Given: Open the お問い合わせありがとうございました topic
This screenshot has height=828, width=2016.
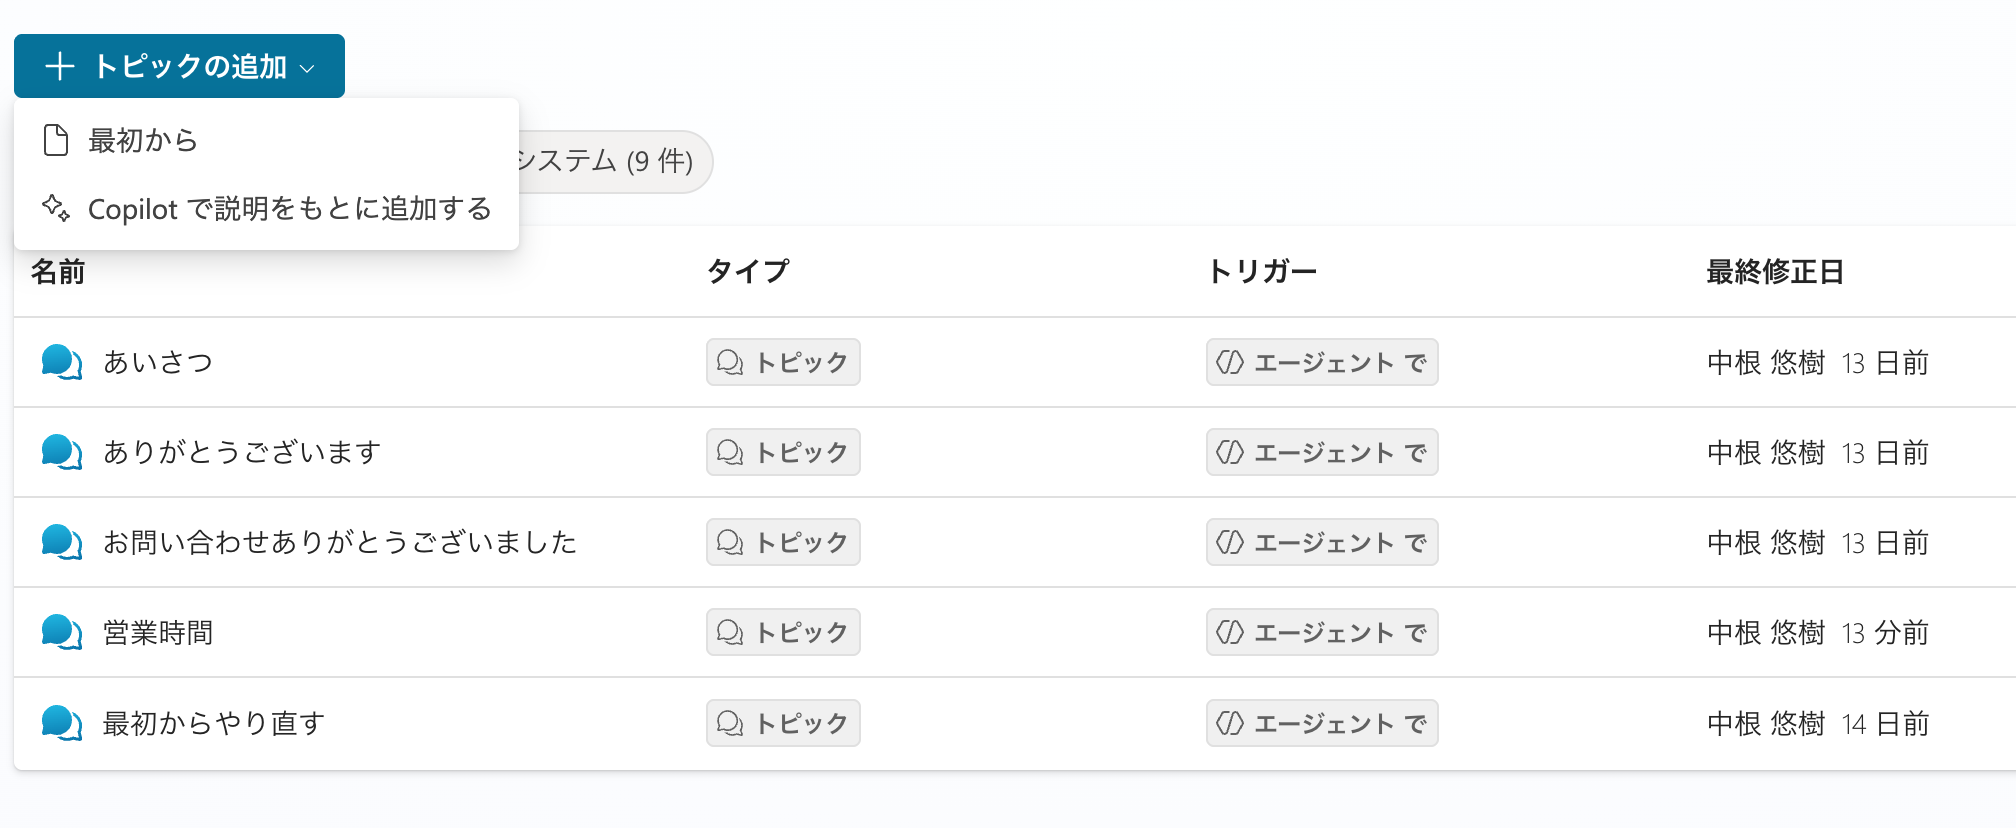Looking at the screenshot, I should pos(340,542).
